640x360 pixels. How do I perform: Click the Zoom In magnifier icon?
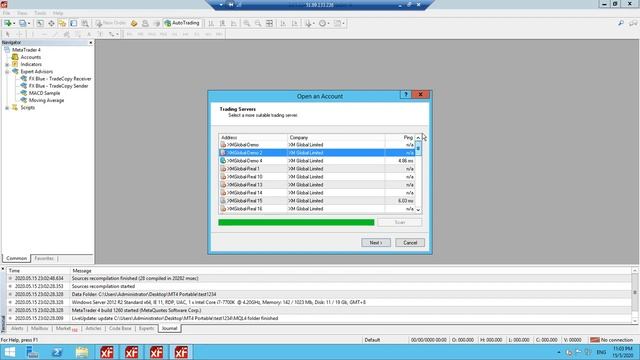point(247,23)
